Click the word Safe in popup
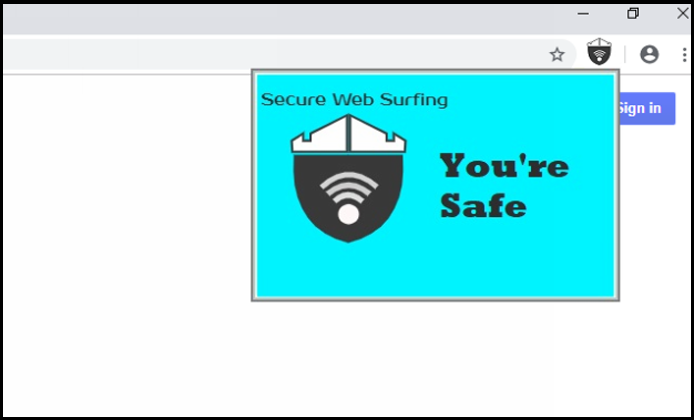The height and width of the screenshot is (420, 694). coord(483,204)
